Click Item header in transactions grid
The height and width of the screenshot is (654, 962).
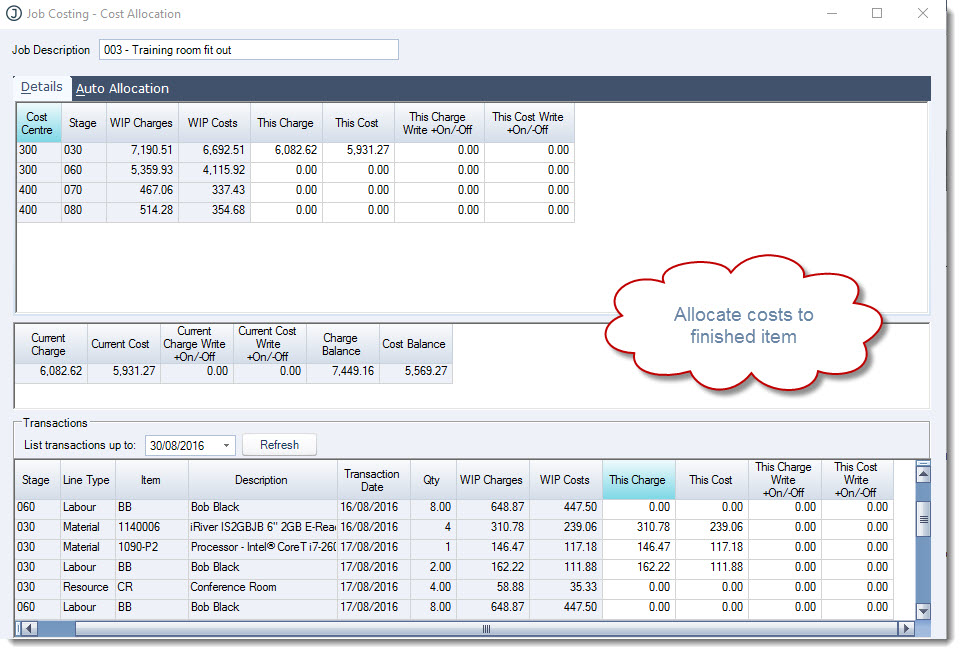point(152,480)
